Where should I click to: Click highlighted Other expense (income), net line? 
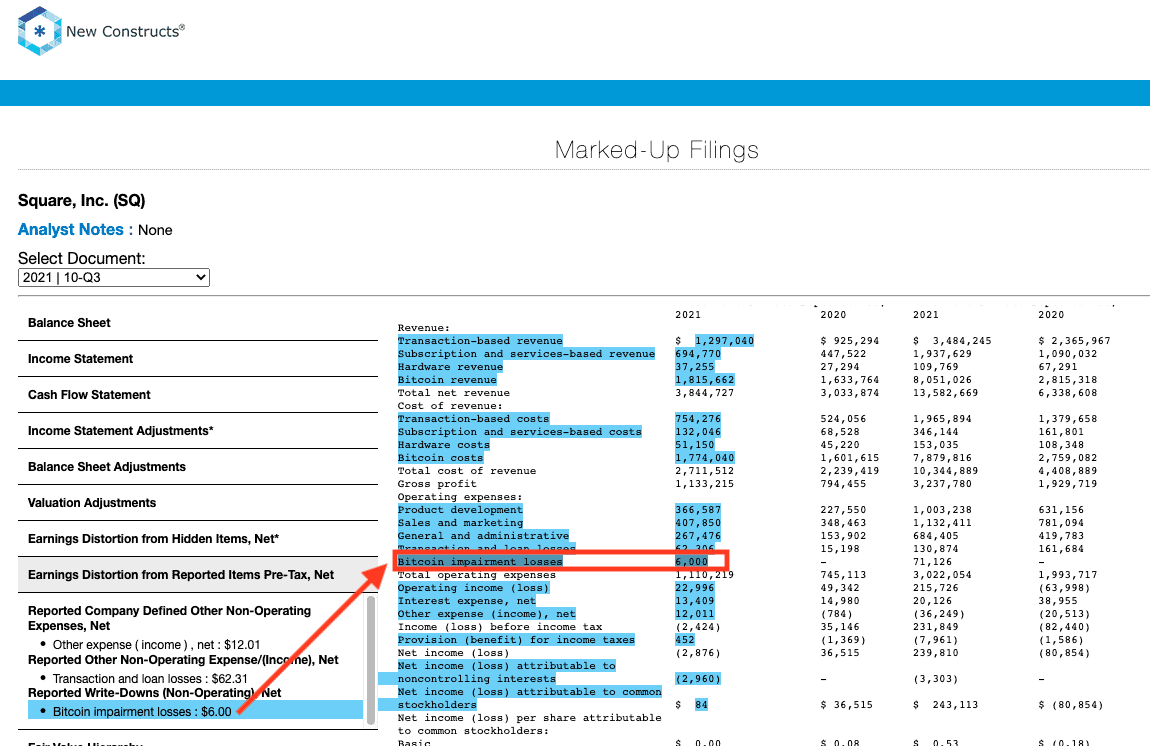tap(486, 614)
